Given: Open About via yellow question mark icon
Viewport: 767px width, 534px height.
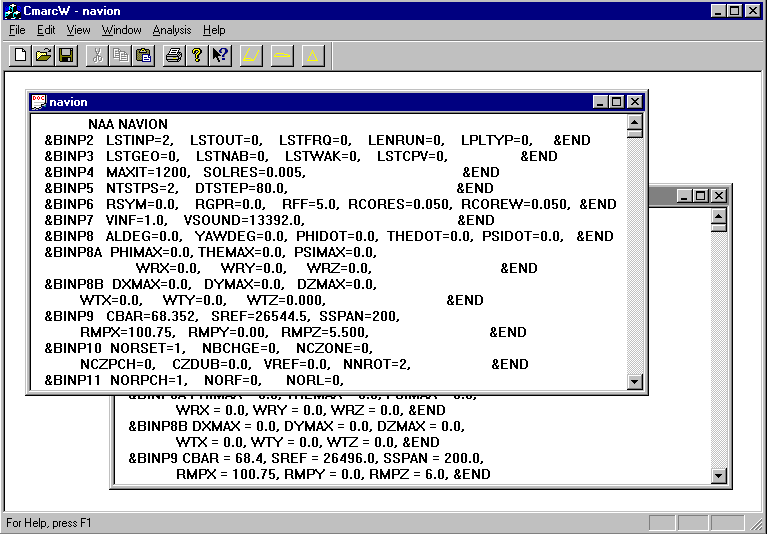Looking at the screenshot, I should [x=197, y=55].
